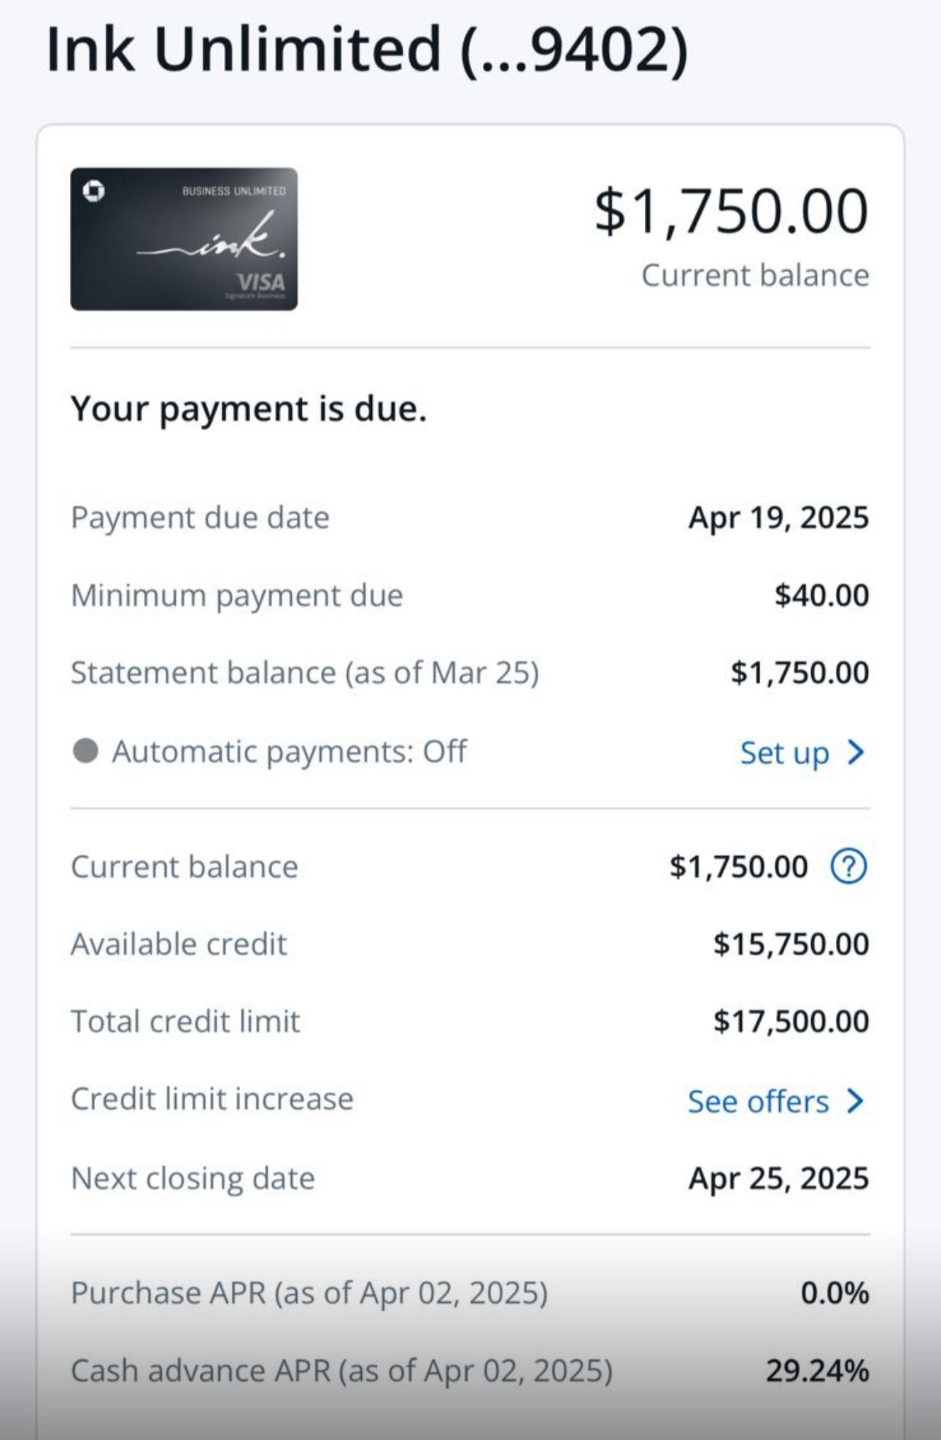Click the Purchase APR 0.0% value
The height and width of the screenshot is (1440, 941).
pyautogui.click(x=834, y=1293)
